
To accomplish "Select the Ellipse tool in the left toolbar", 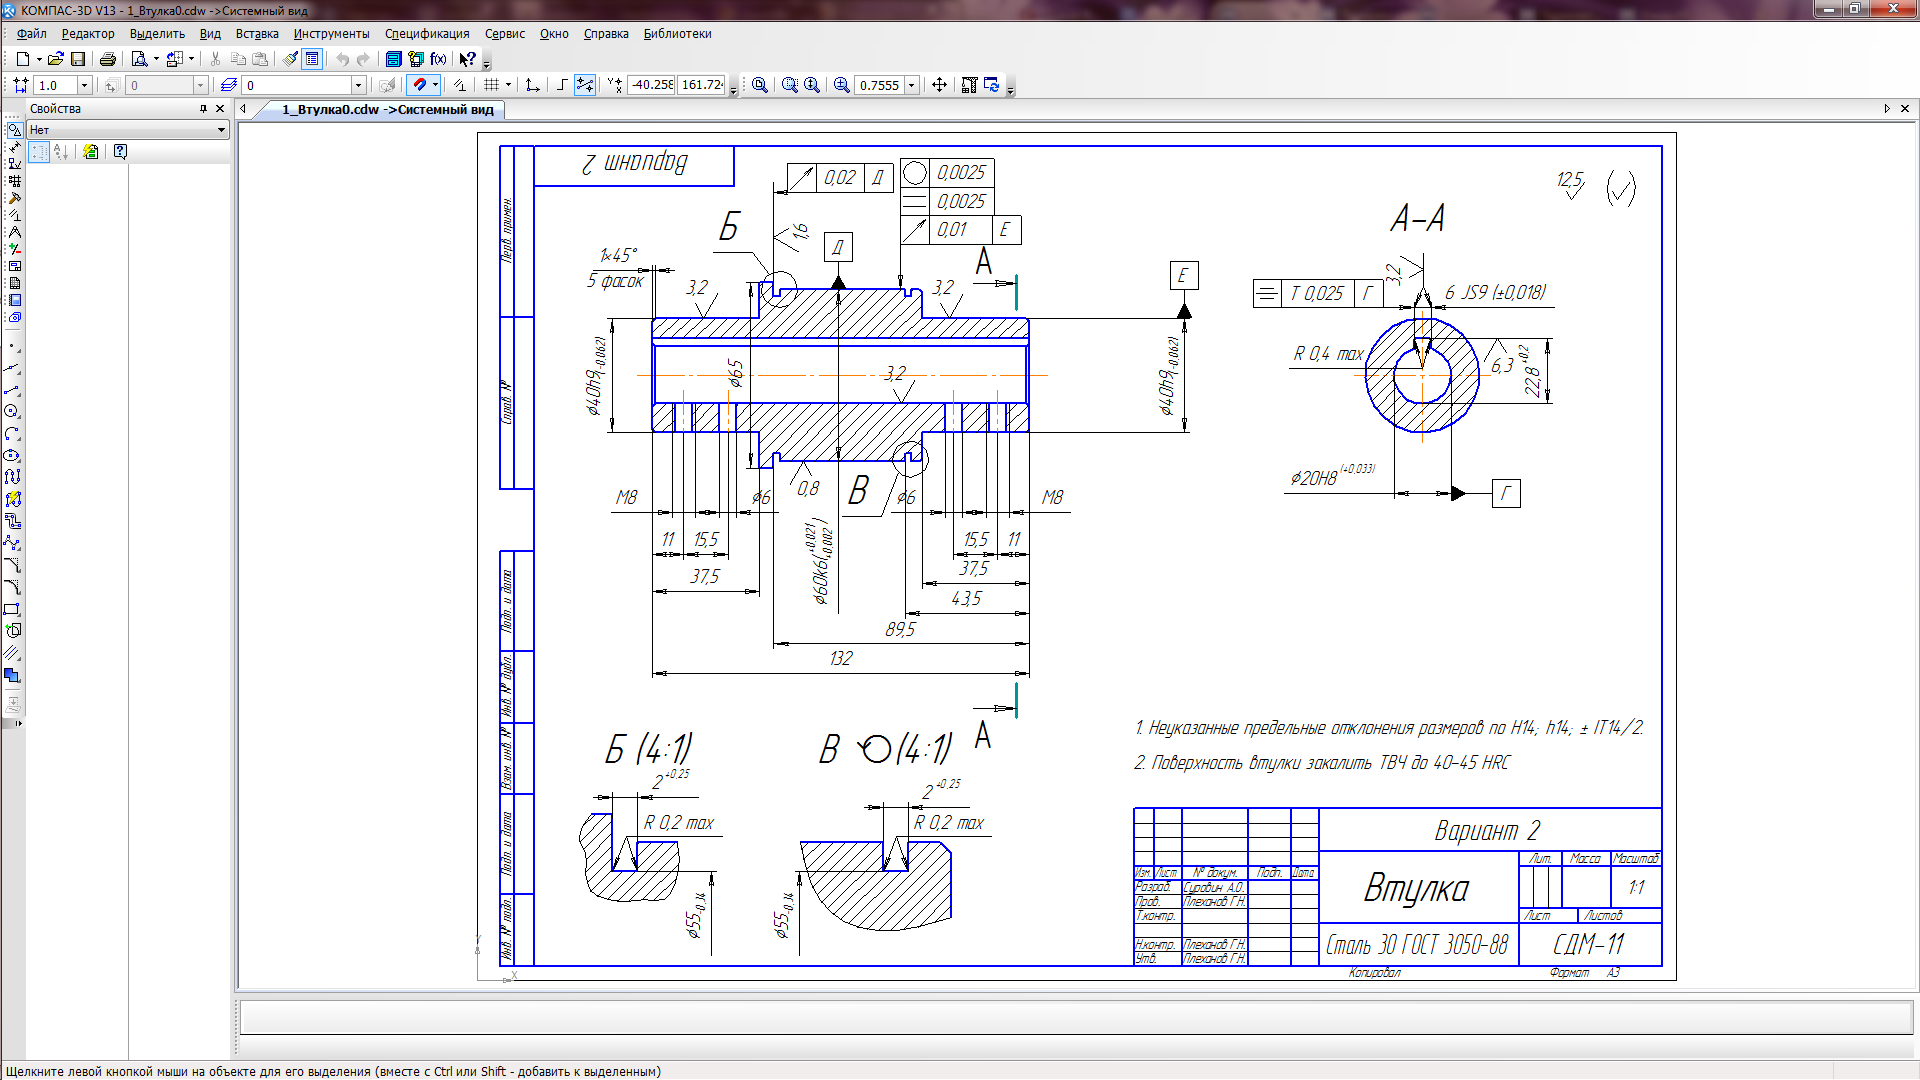I will tap(12, 455).
